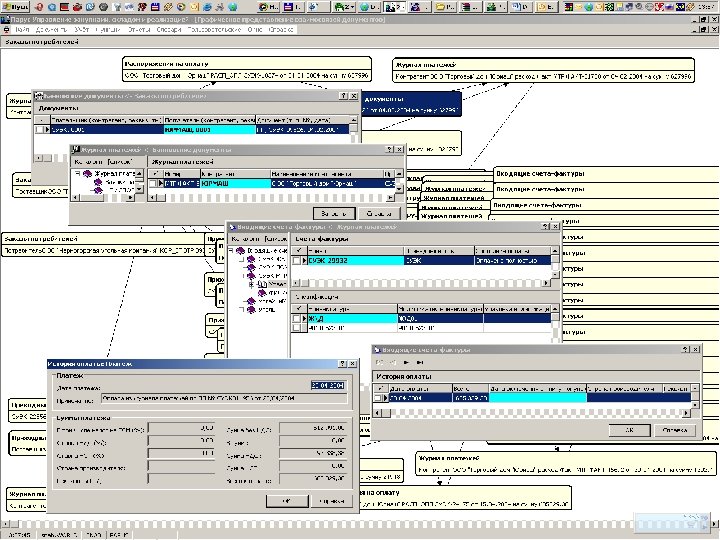Tick the ЖУД row checkbox in Спецификация

(x=296, y=318)
